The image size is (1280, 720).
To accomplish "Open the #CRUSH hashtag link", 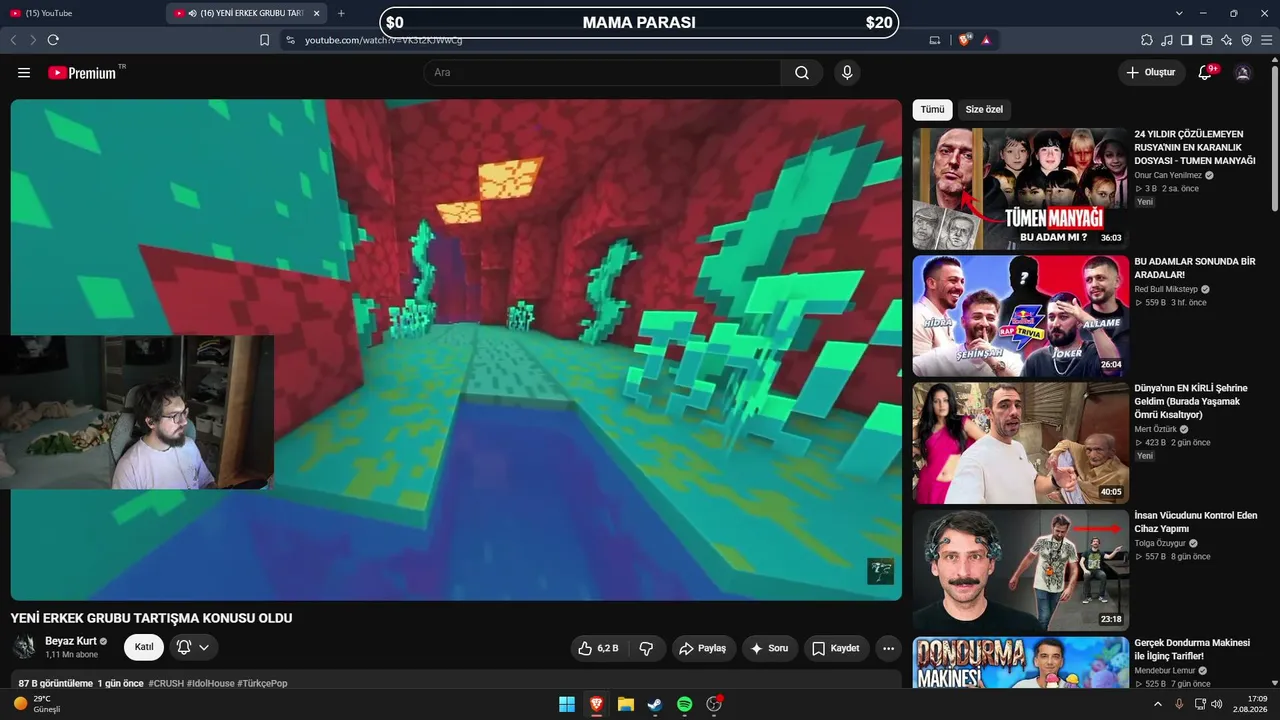I will click(168, 684).
